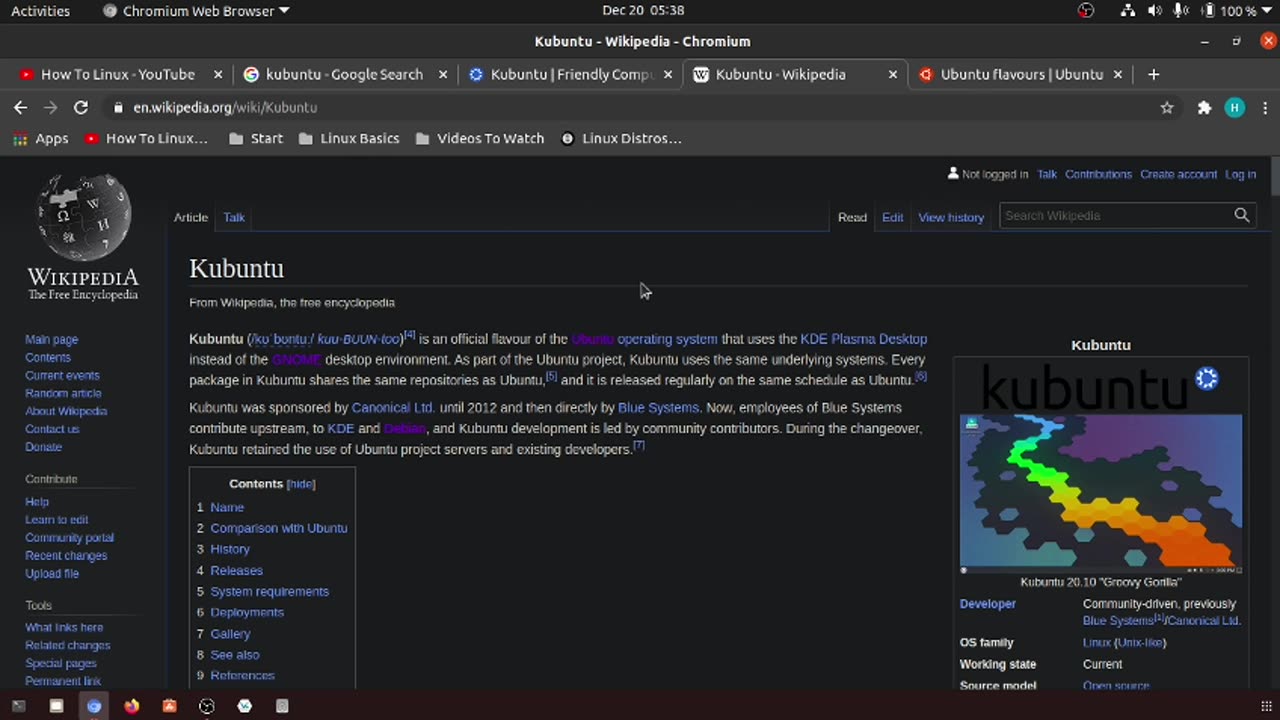Launch Firefox from the taskbar
This screenshot has width=1280, height=720.
point(132,706)
